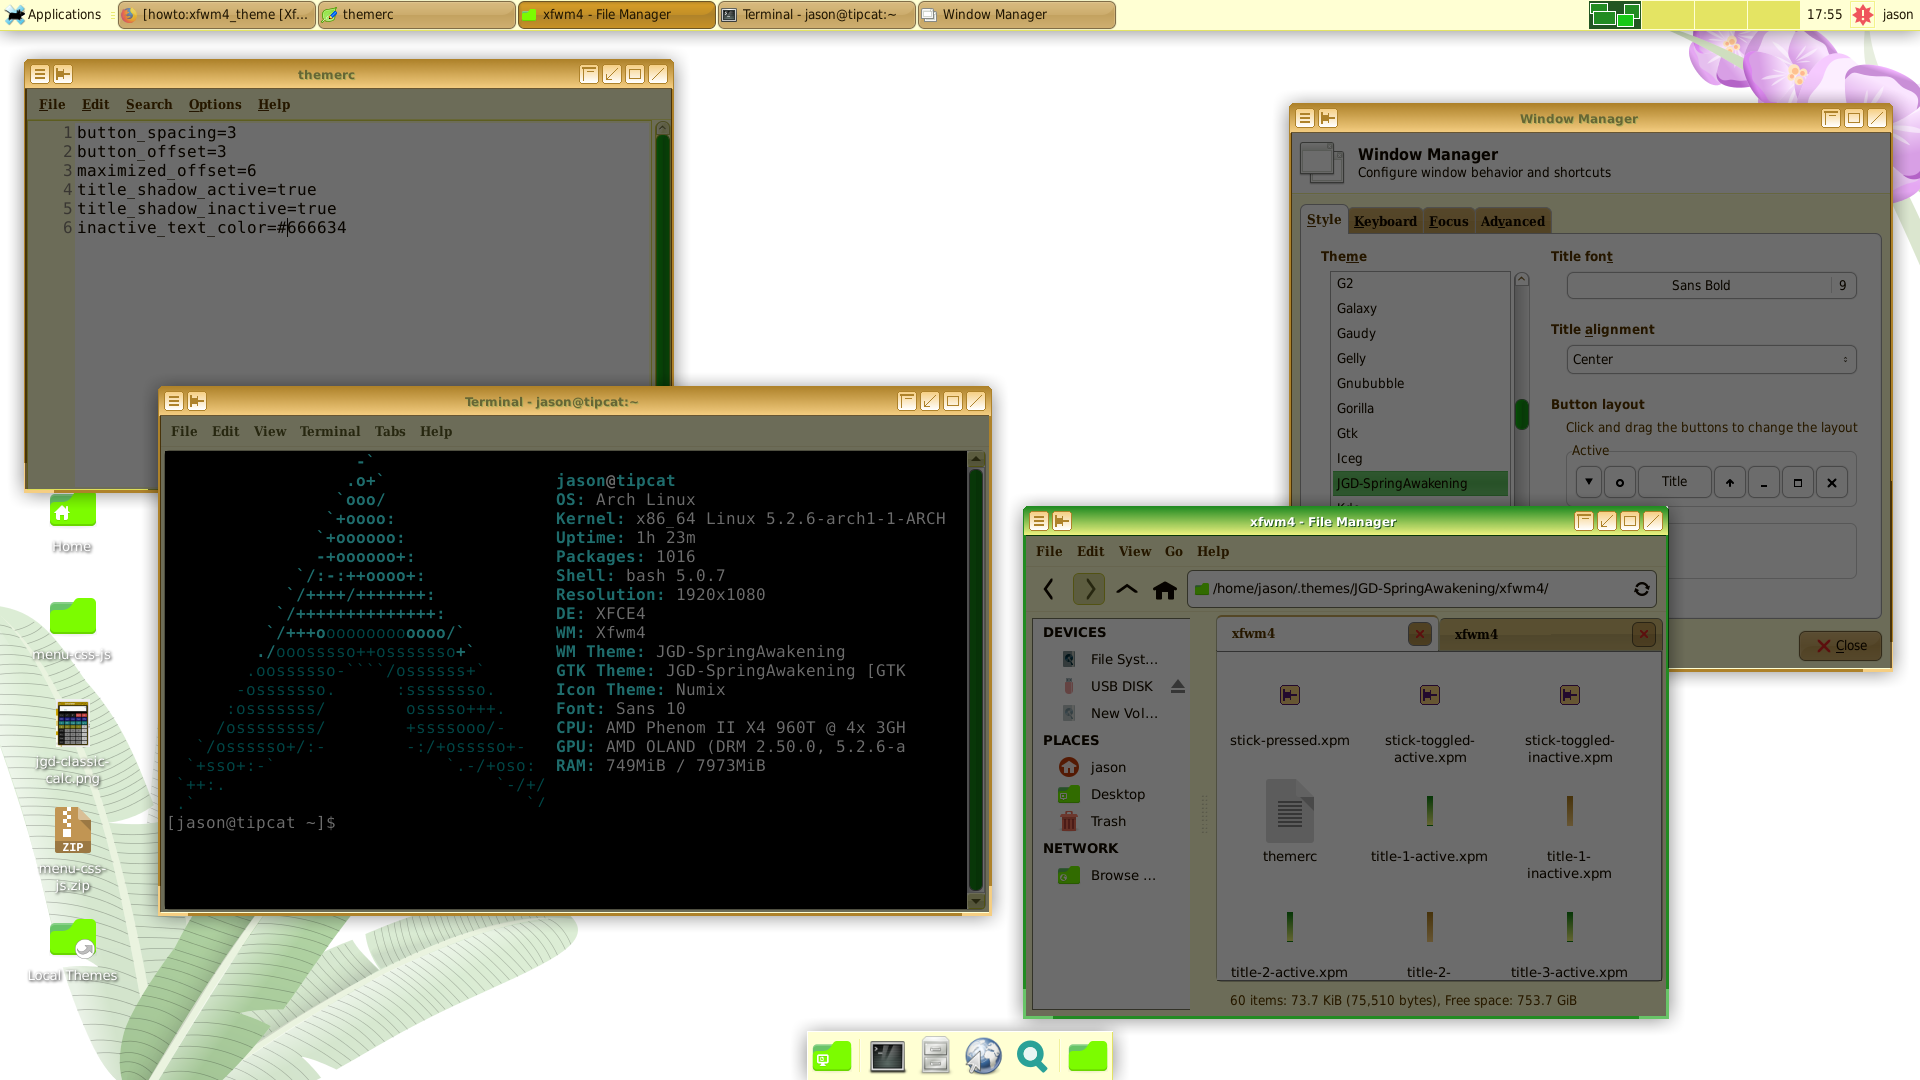Open Tabs menu in Terminal
This screenshot has height=1080, width=1920.
click(390, 431)
